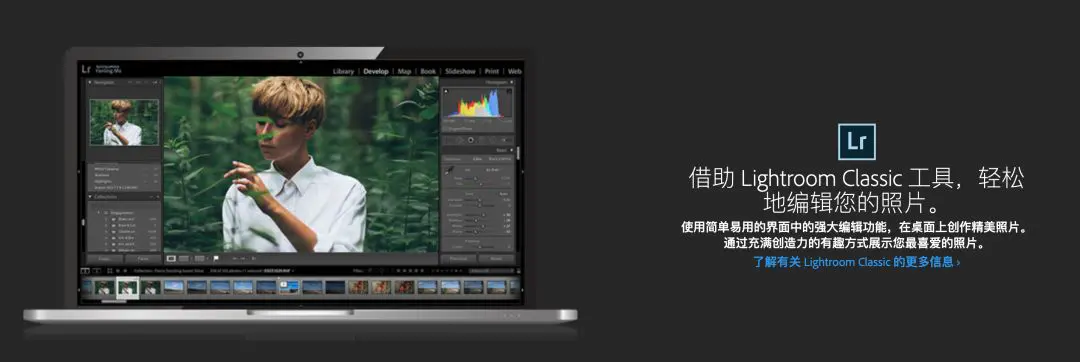The height and width of the screenshot is (362, 1080).
Task: Toggle the shadow clipping indicator in the histogram
Action: click(445, 91)
